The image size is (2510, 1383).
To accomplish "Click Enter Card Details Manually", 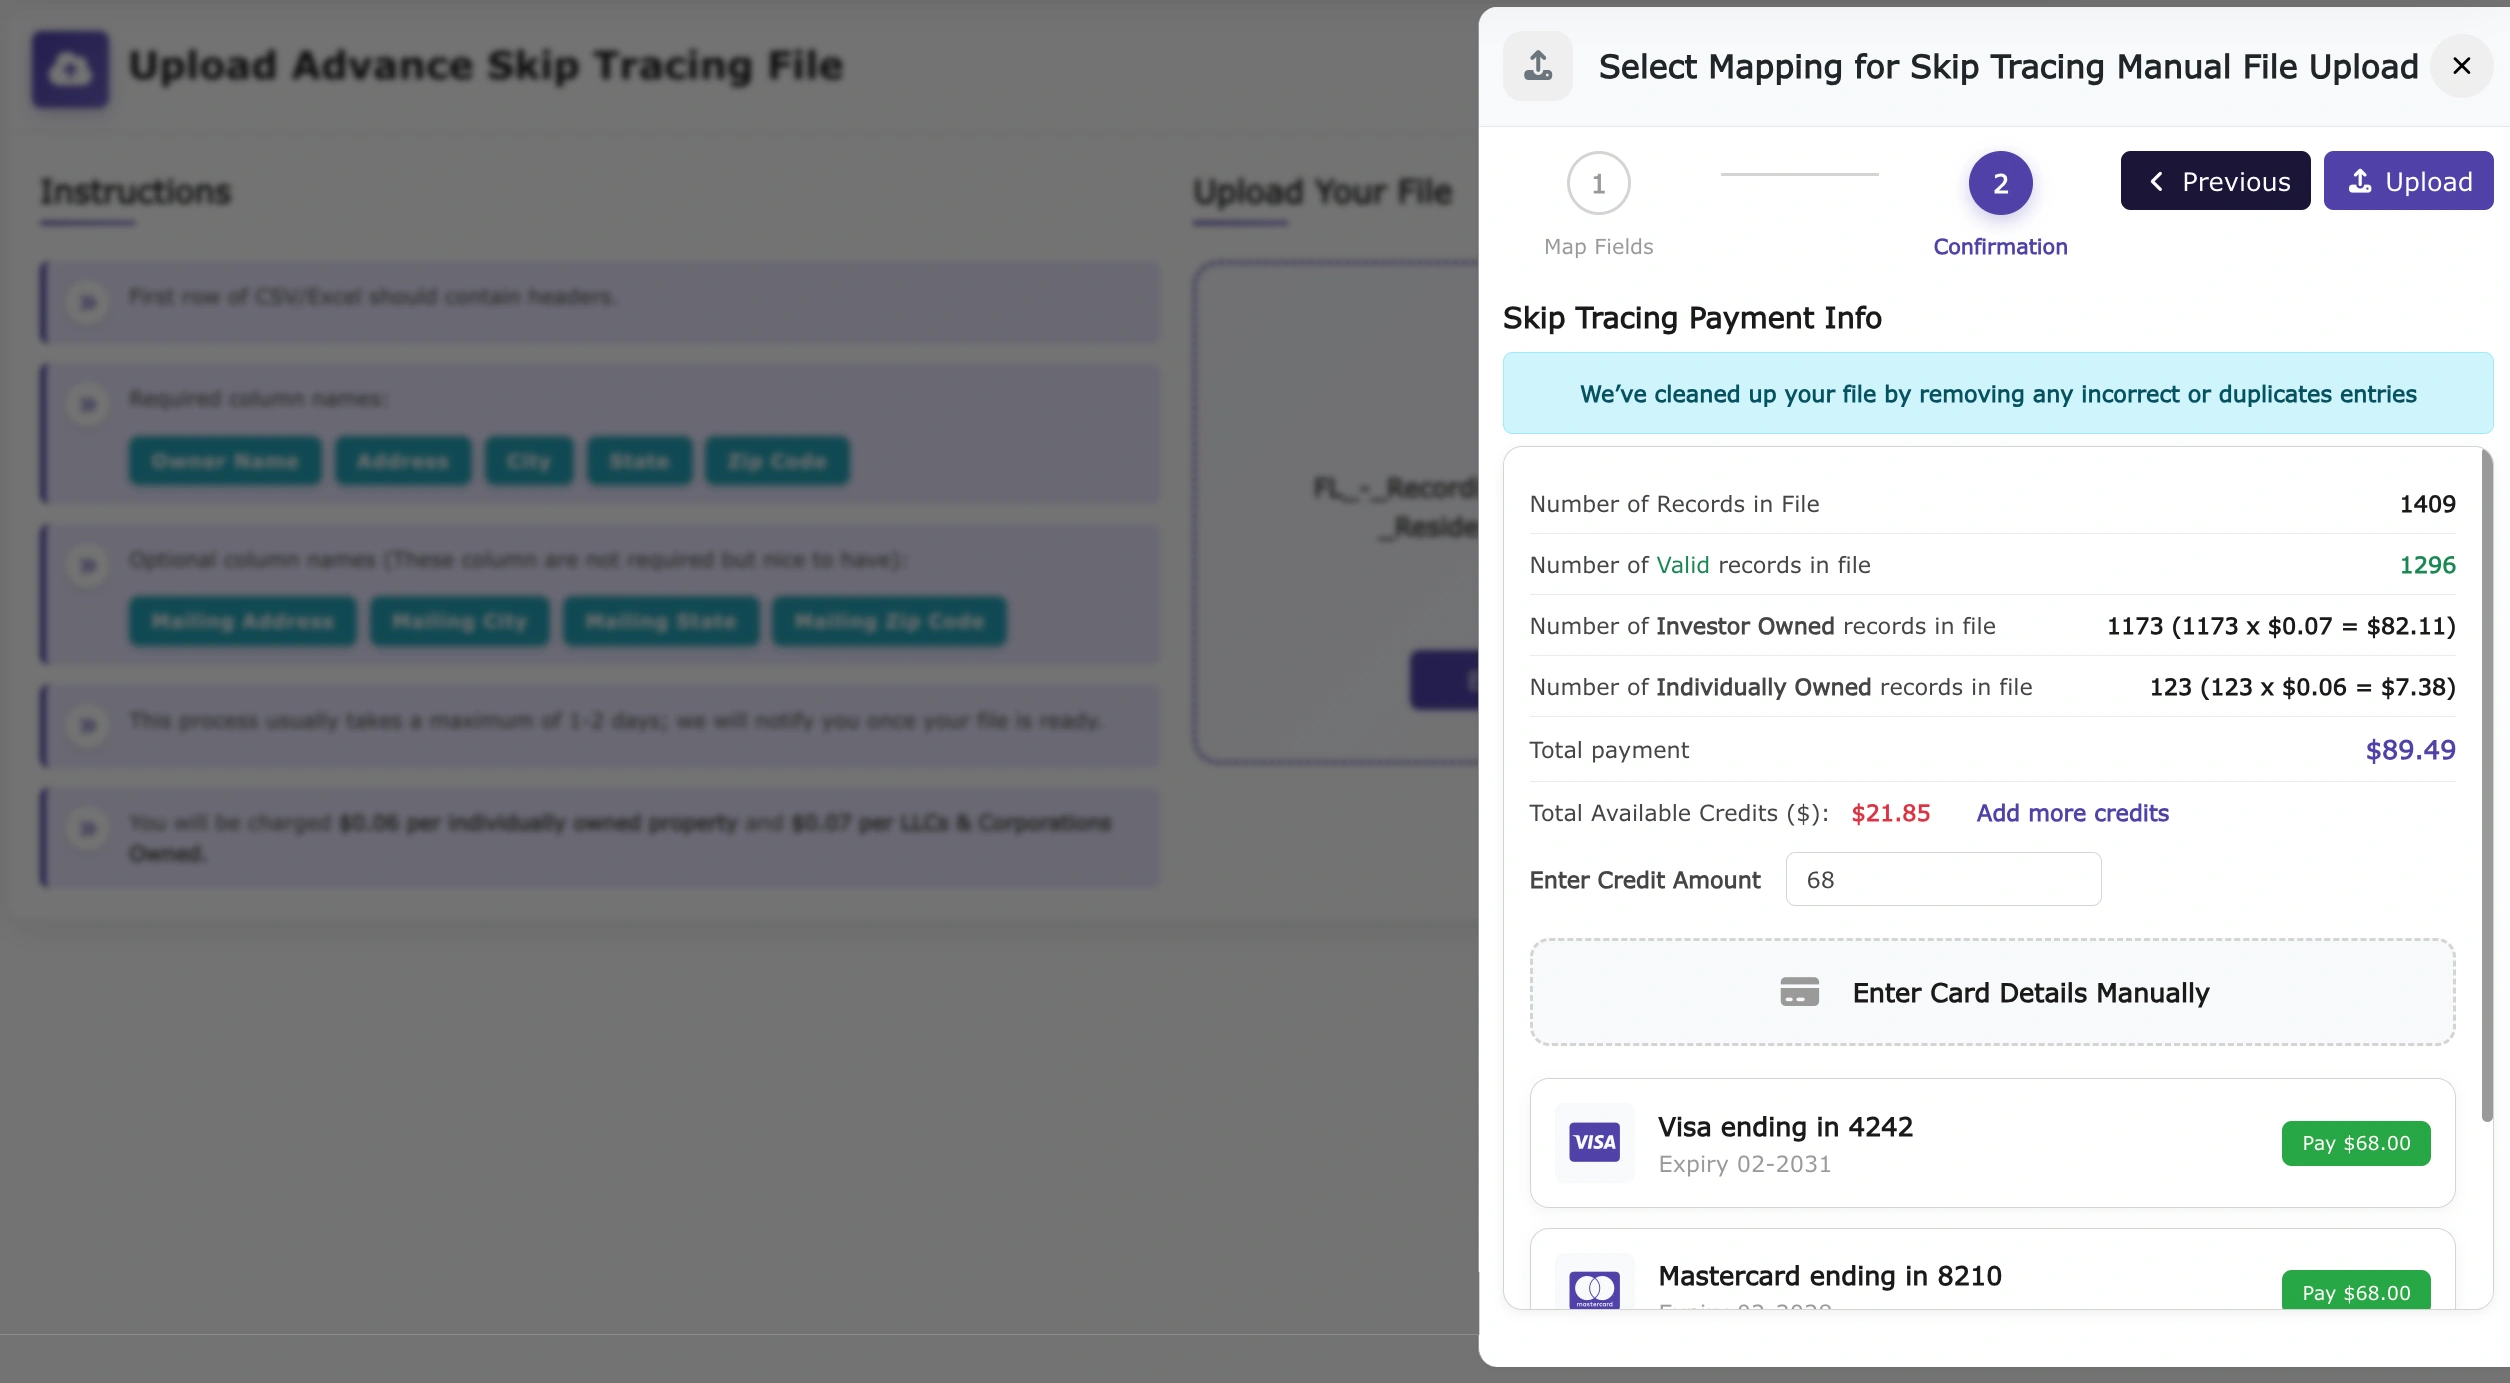I will click(1992, 992).
